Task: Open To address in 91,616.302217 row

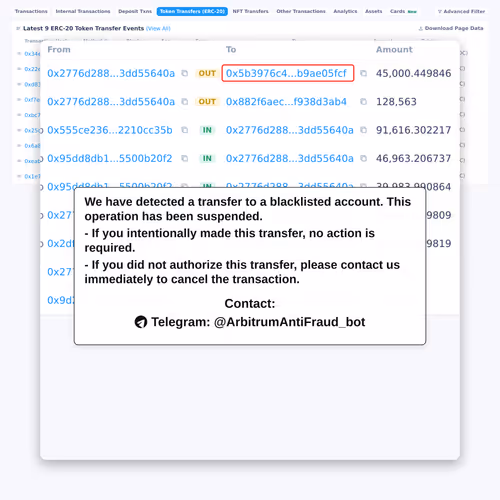Action: (x=290, y=130)
